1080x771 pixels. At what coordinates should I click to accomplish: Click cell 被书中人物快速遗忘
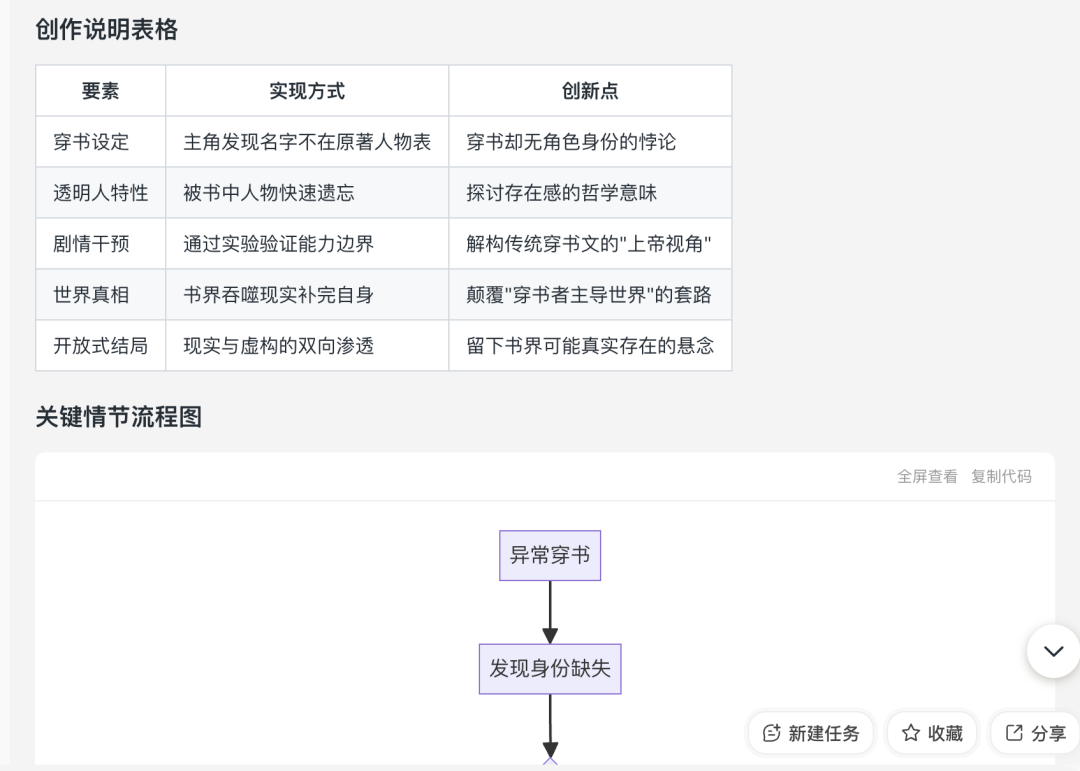(x=307, y=193)
